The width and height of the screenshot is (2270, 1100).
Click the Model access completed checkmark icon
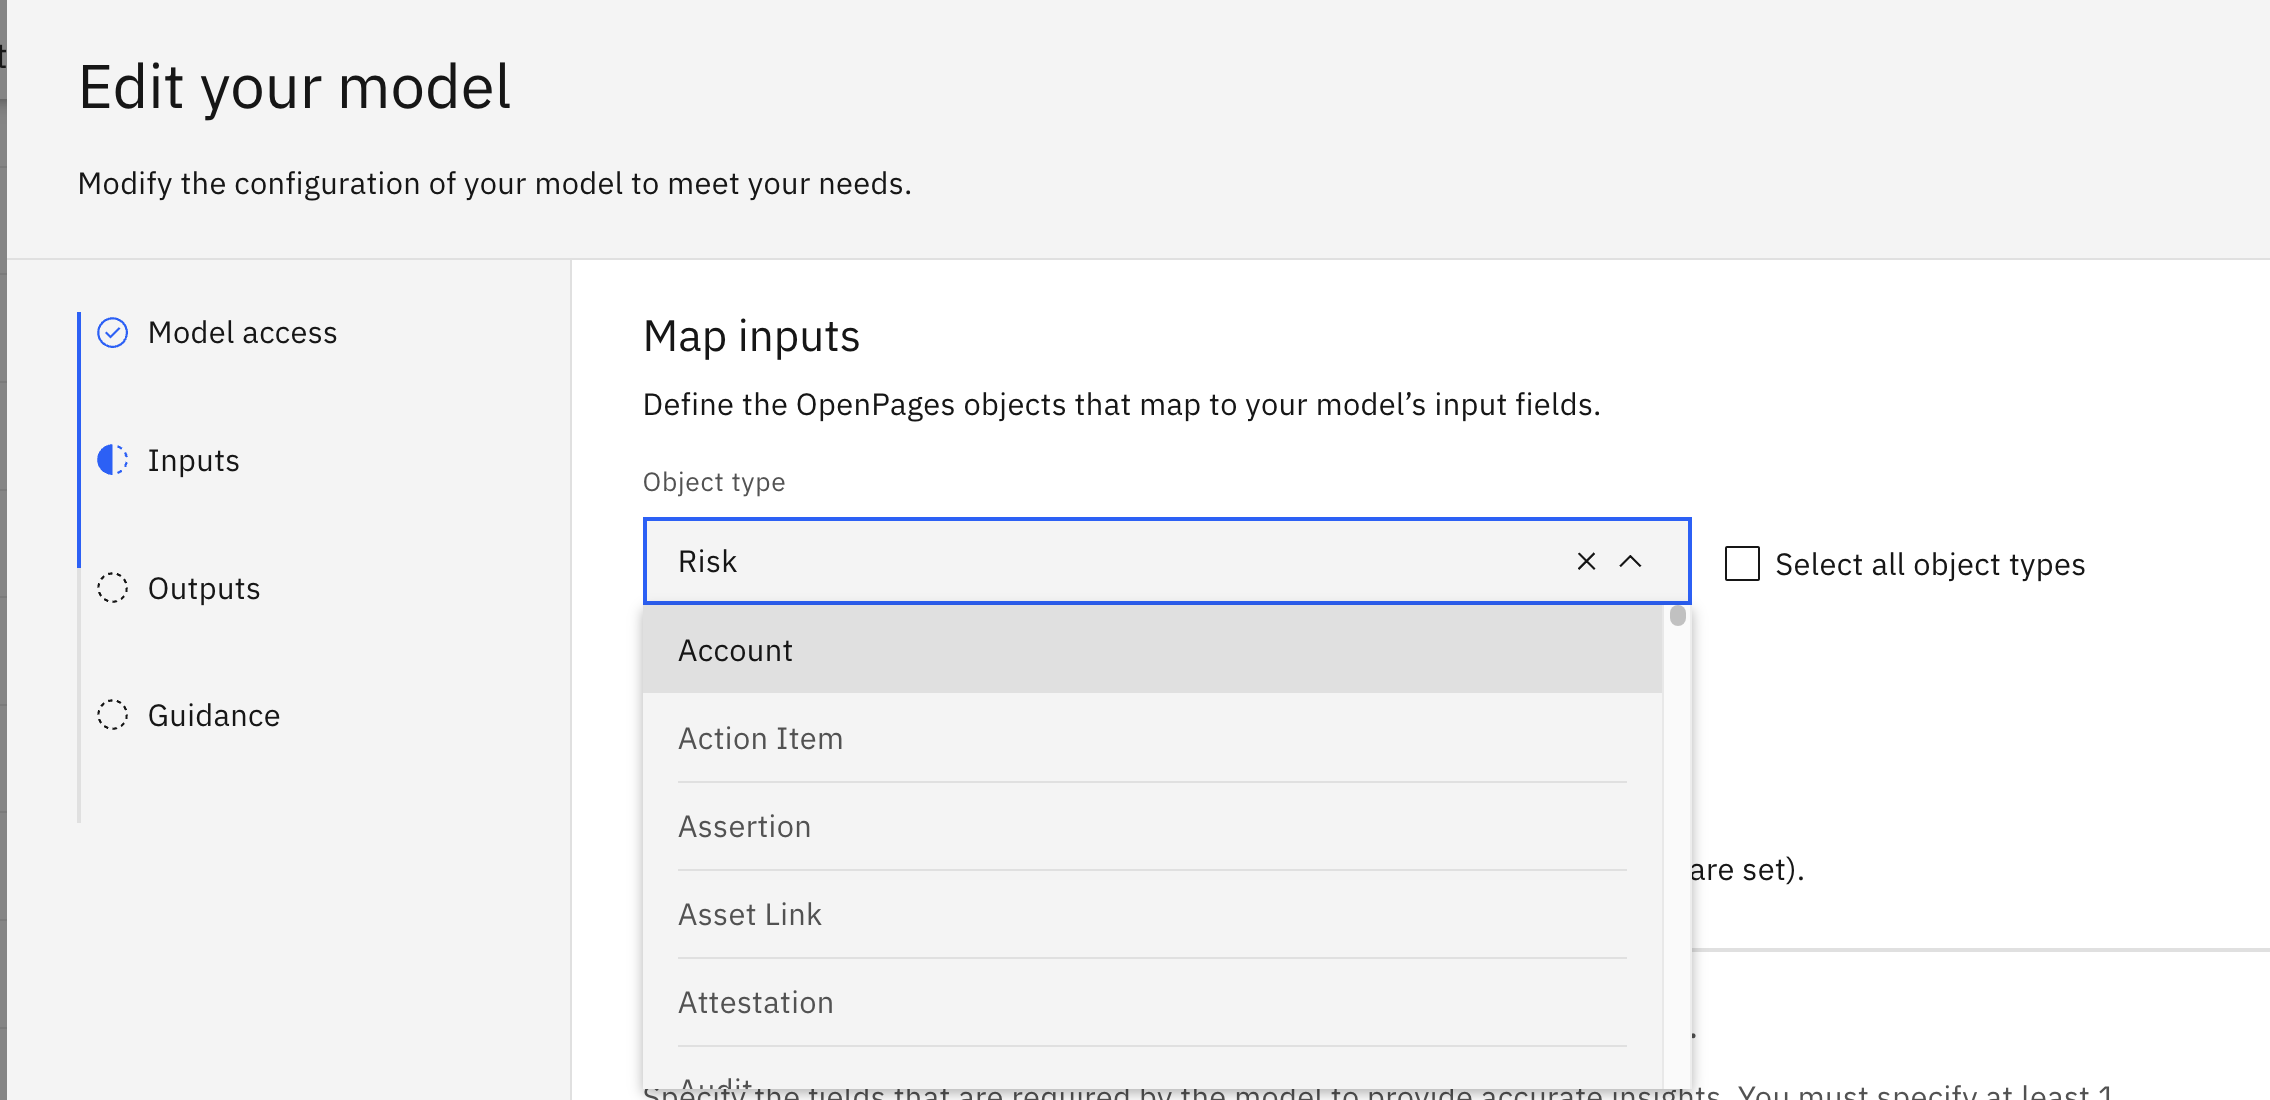tap(112, 333)
